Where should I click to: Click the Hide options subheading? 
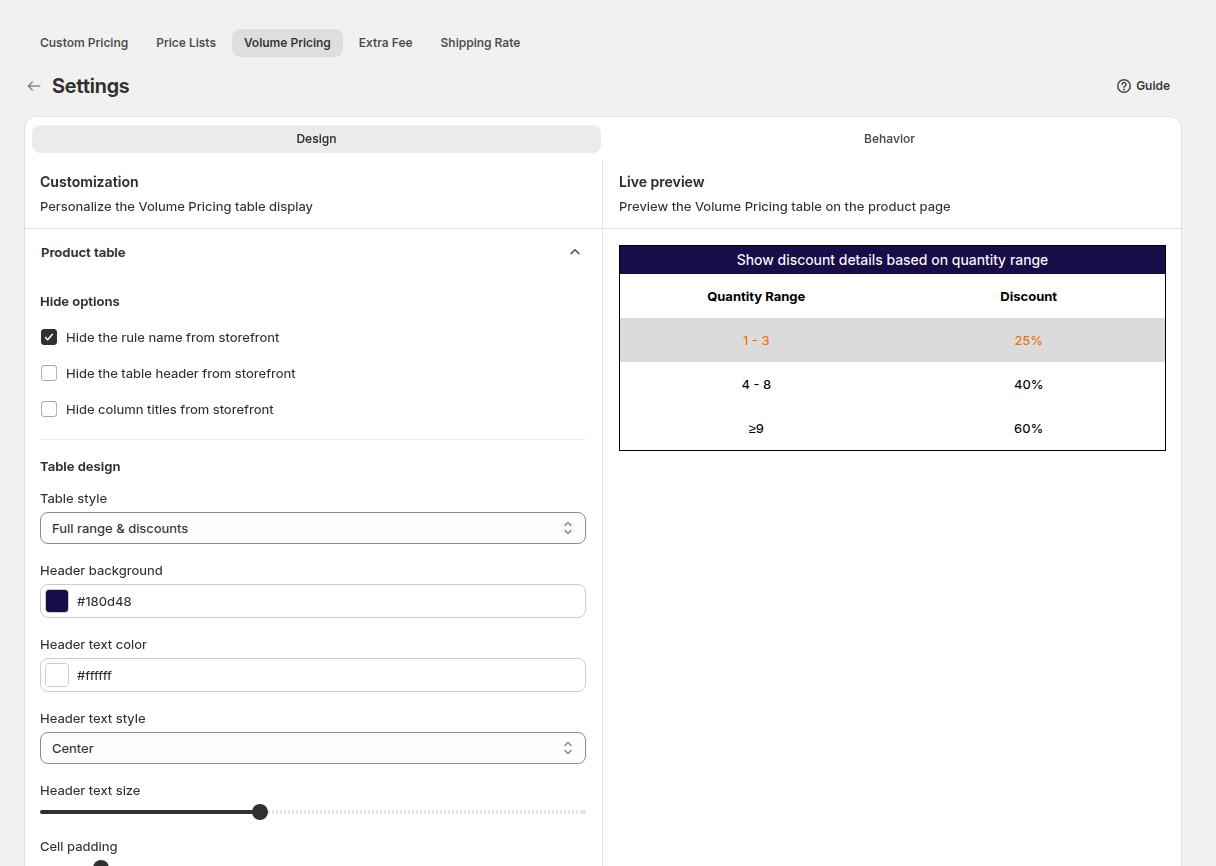(80, 302)
